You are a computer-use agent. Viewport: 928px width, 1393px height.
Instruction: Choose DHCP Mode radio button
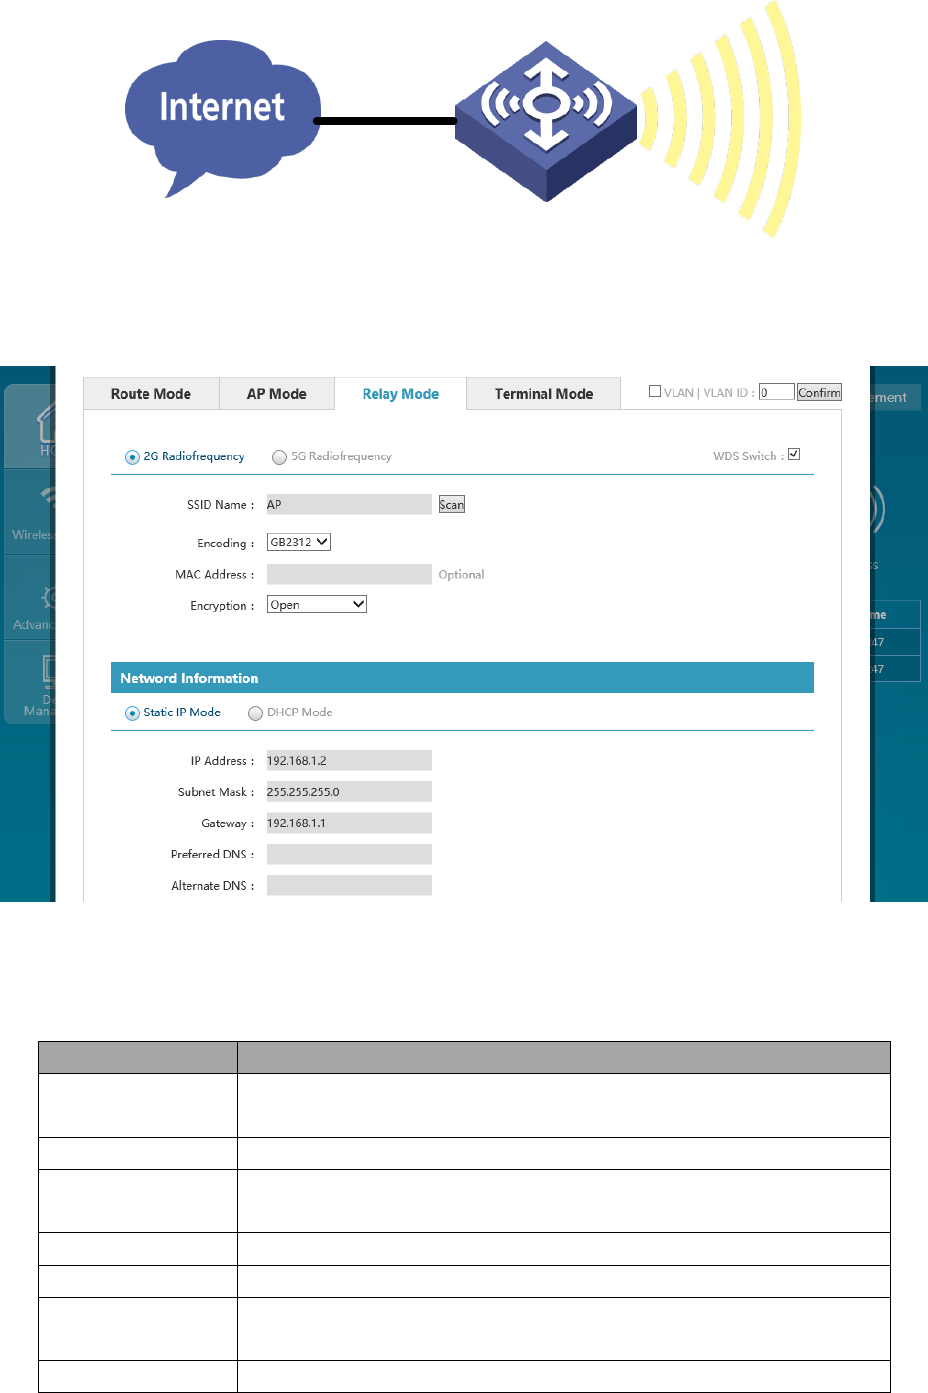pyautogui.click(x=255, y=713)
